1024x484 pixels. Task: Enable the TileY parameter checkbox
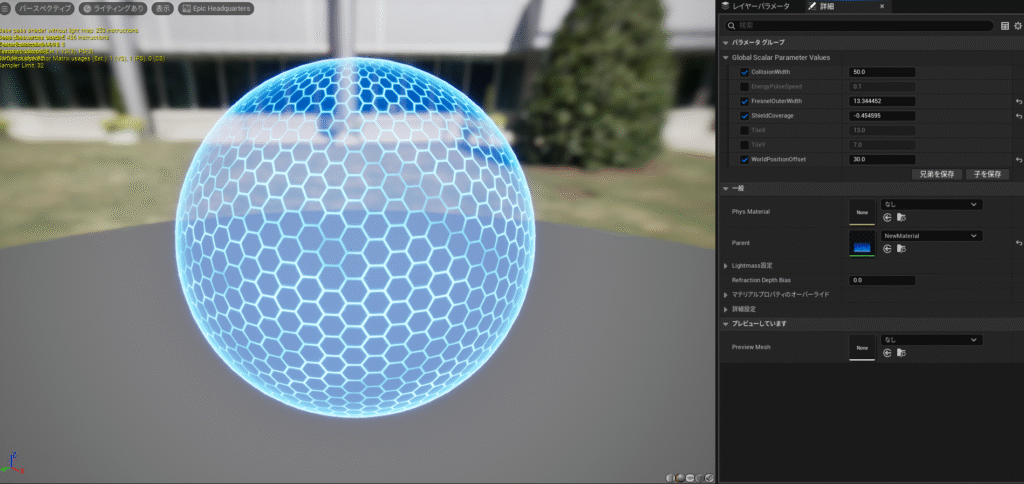(x=744, y=145)
